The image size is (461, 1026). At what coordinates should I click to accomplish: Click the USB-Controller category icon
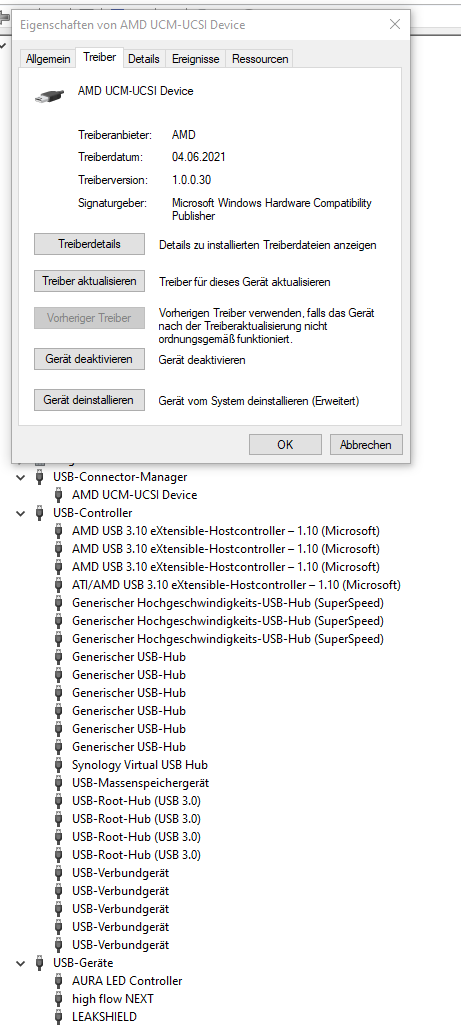(40, 513)
